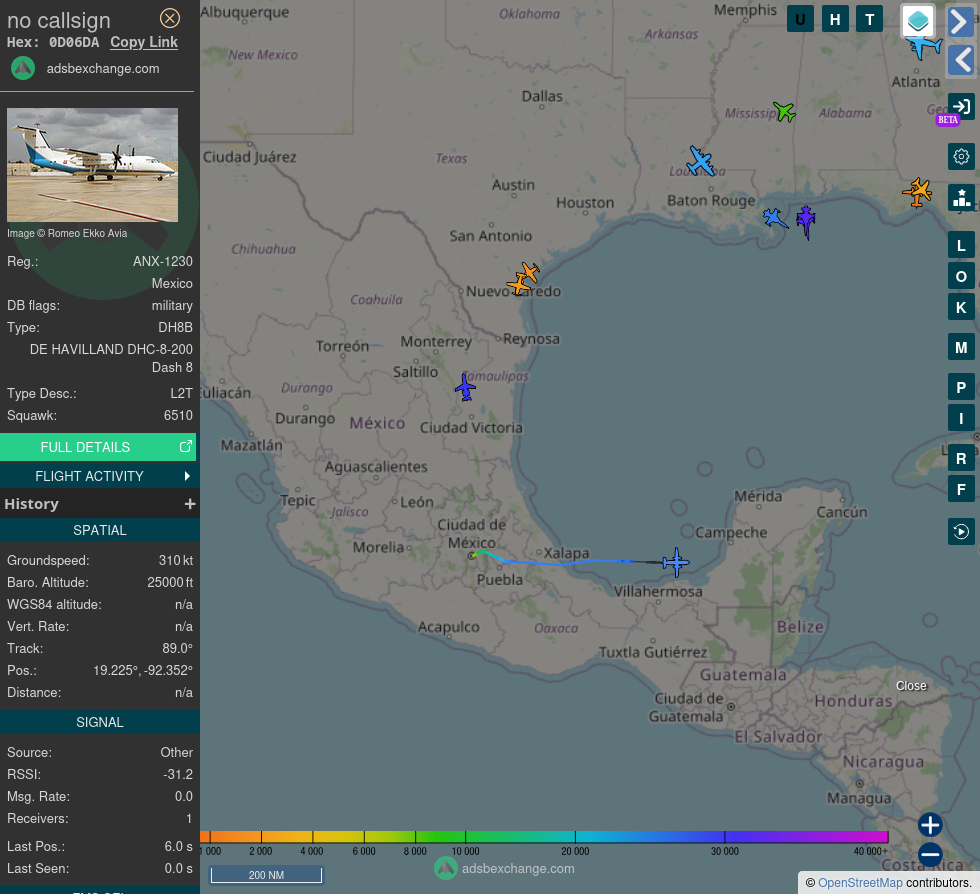
Task: Toggle the K map button
Action: coord(961,307)
